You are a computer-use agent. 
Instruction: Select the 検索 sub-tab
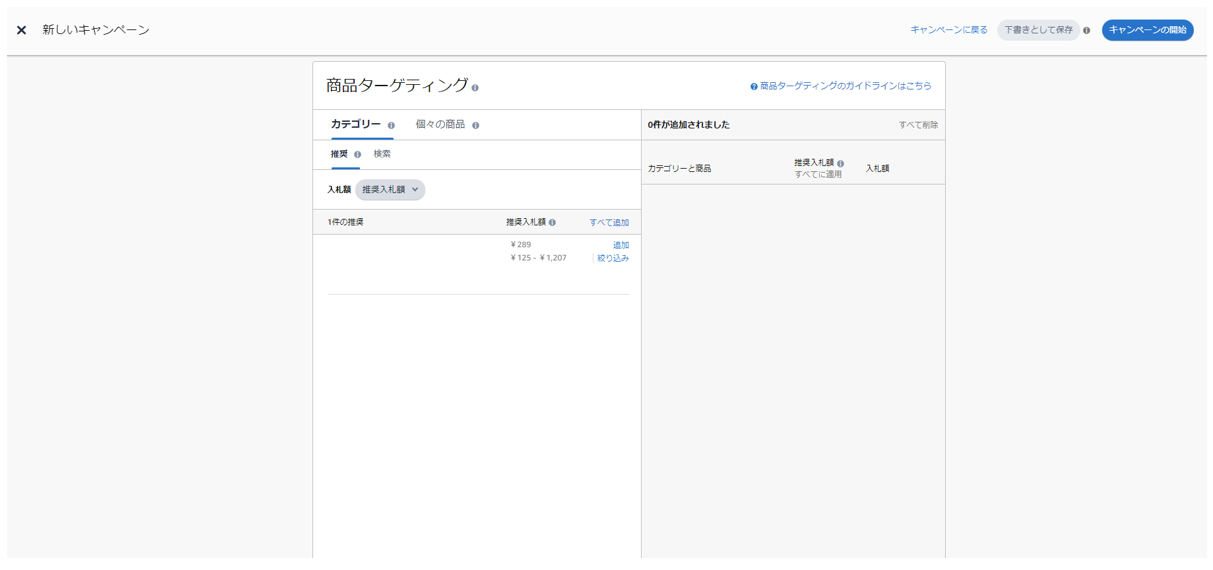tap(382, 154)
